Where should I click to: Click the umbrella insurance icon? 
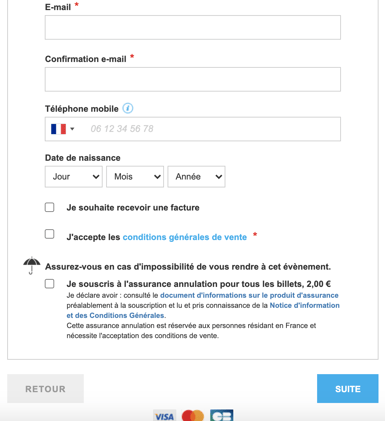tap(31, 265)
